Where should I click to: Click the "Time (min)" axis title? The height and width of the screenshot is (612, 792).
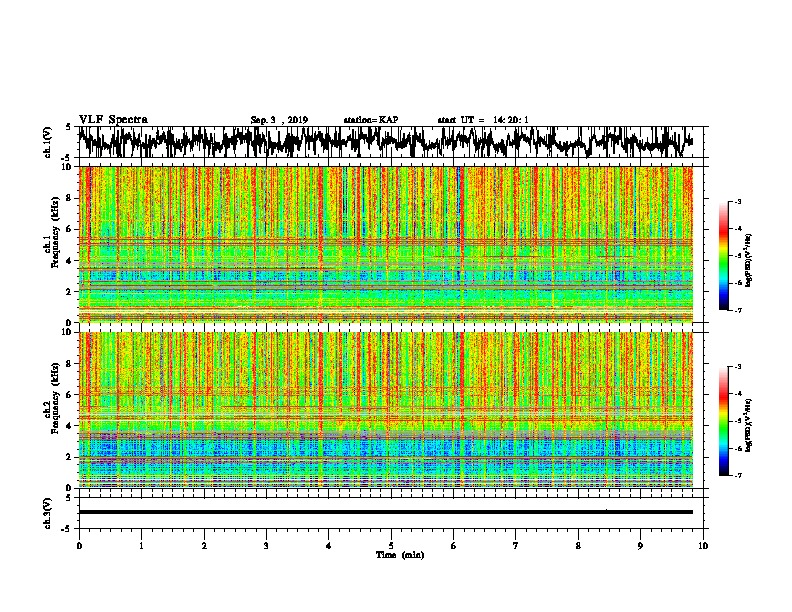400,555
